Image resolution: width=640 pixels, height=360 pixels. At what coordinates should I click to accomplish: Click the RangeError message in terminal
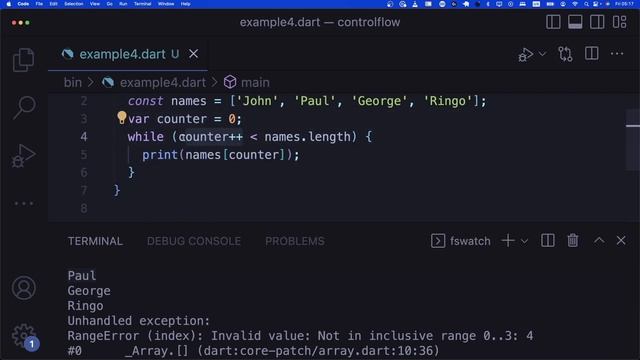[300, 336]
